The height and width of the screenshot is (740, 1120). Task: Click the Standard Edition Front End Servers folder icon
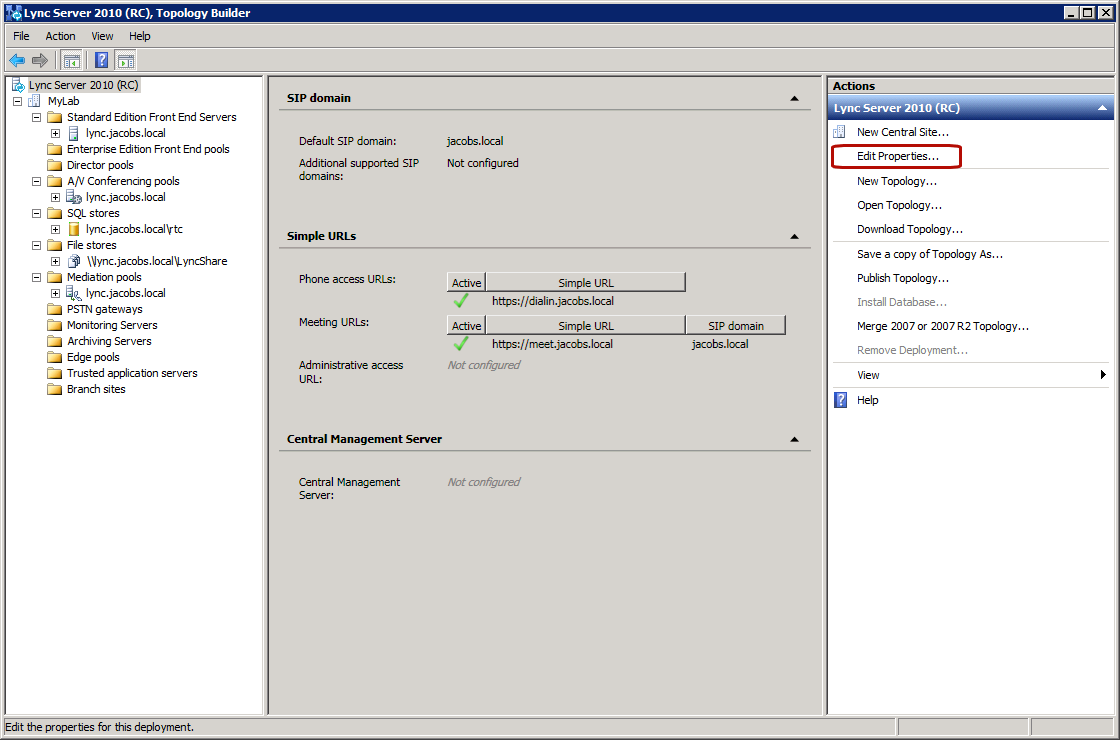[x=54, y=117]
